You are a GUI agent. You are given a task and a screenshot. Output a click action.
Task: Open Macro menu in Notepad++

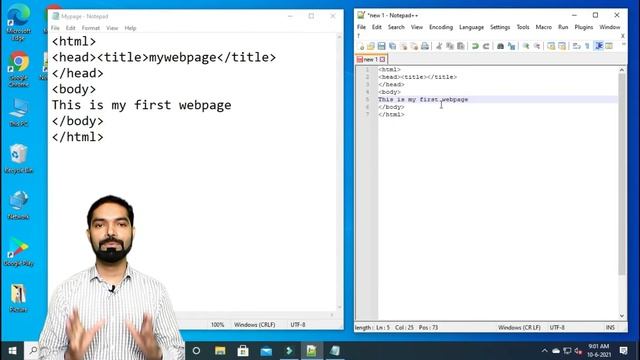coord(543,27)
